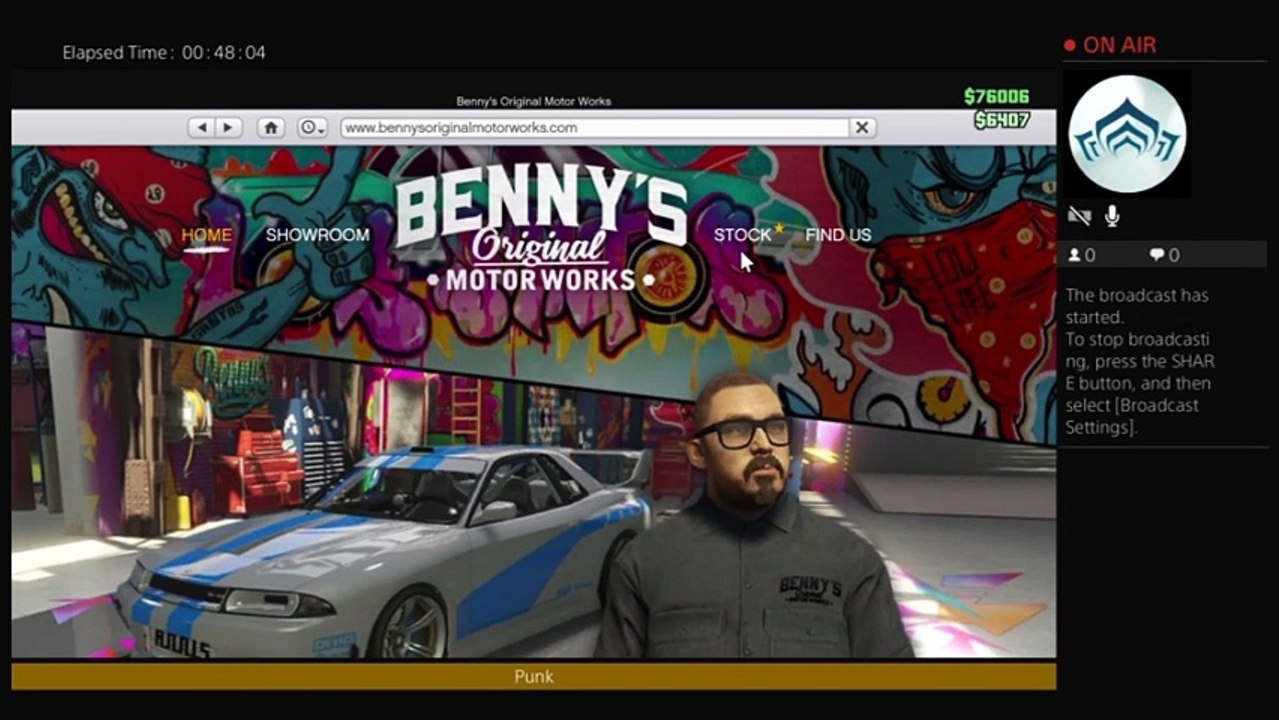Click the bennysoriginalmotorworks.com address bar
This screenshot has width=1279, height=720.
pyautogui.click(x=594, y=128)
